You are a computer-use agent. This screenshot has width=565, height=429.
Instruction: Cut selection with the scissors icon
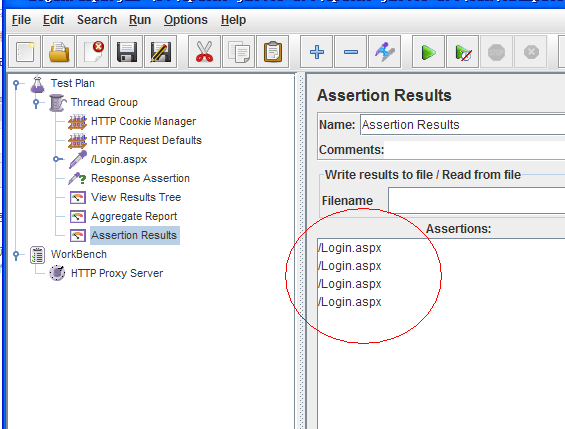point(204,52)
